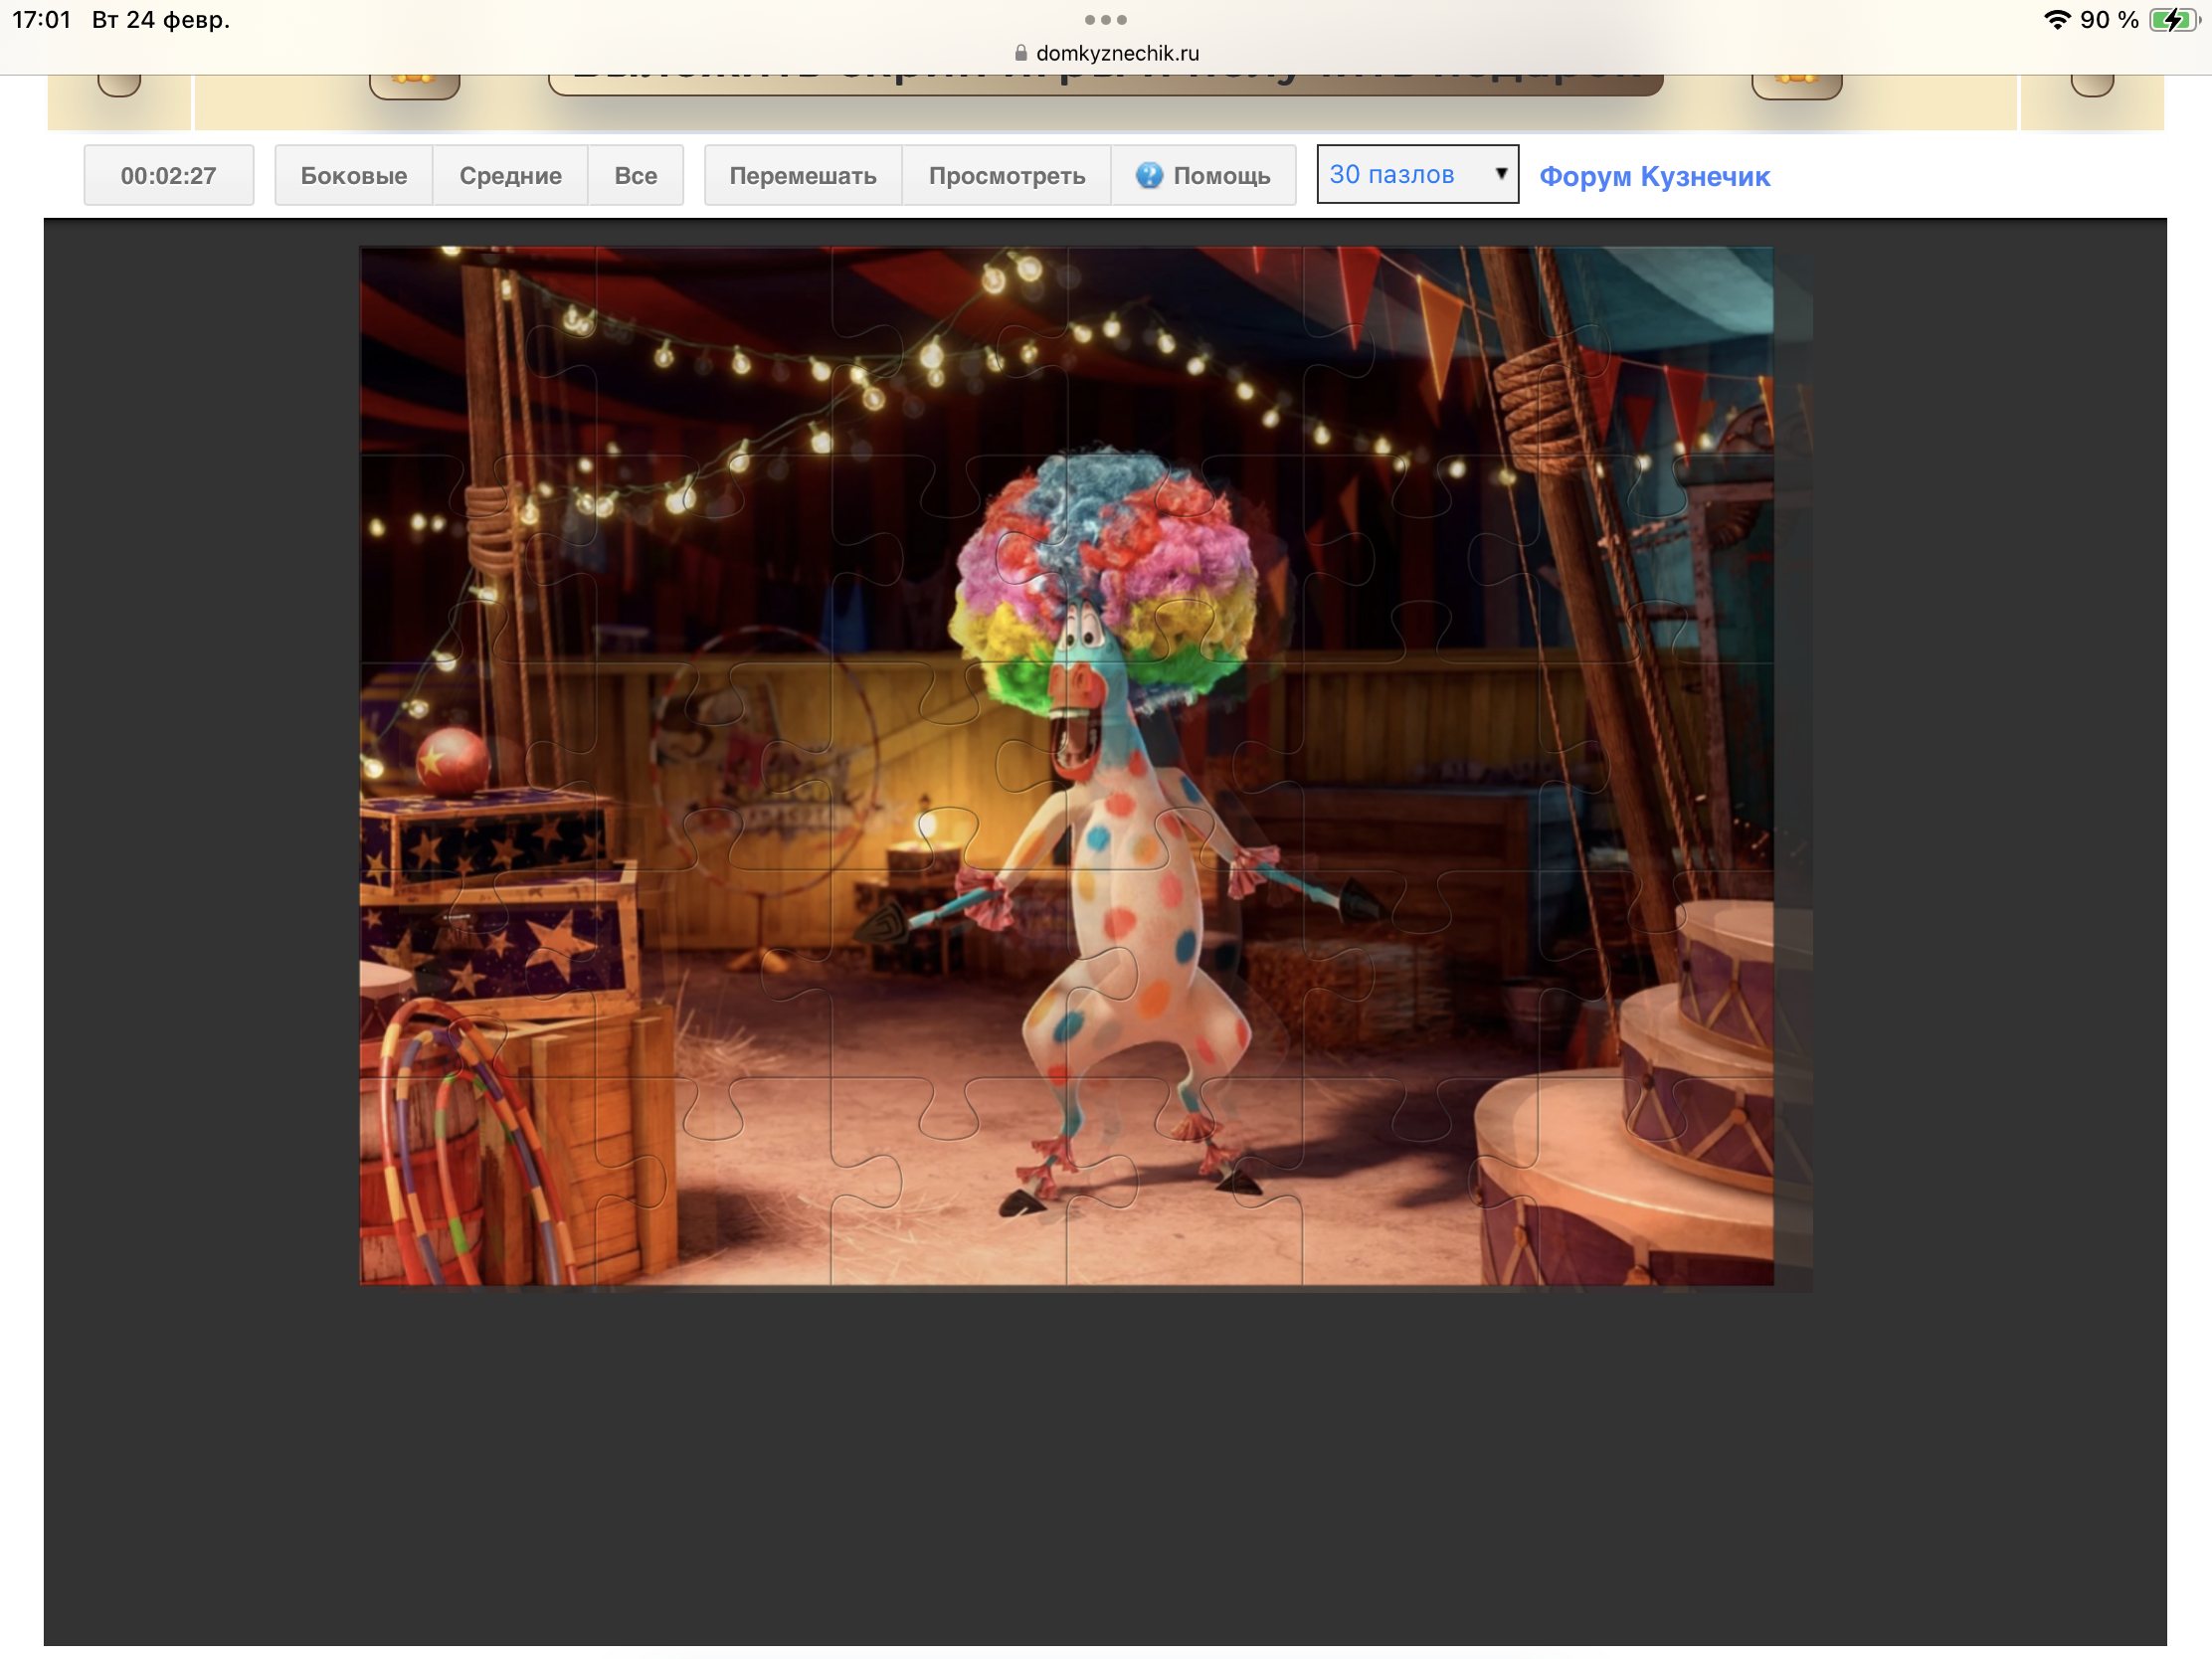Screen dimensions: 2212x1659
Task: Click the 00:02:27 timer button
Action: click(x=168, y=175)
